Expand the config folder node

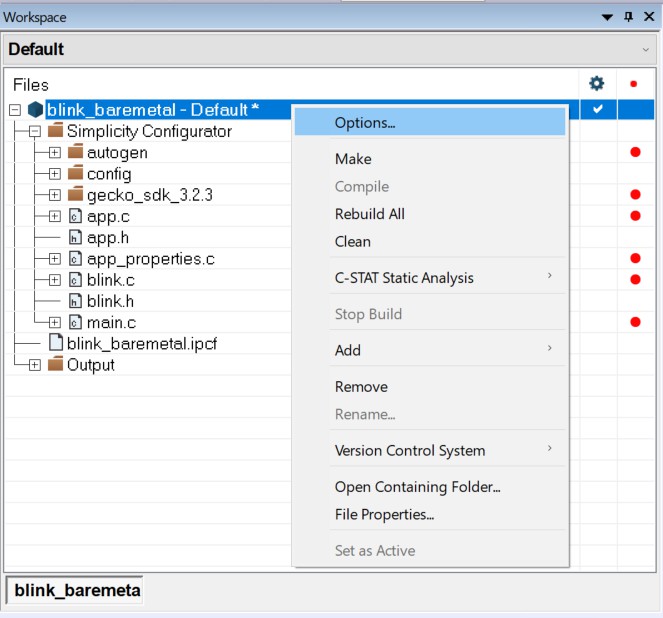point(54,174)
